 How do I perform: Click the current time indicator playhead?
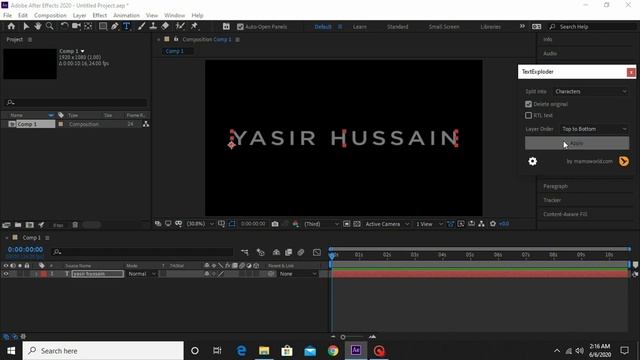[332, 256]
